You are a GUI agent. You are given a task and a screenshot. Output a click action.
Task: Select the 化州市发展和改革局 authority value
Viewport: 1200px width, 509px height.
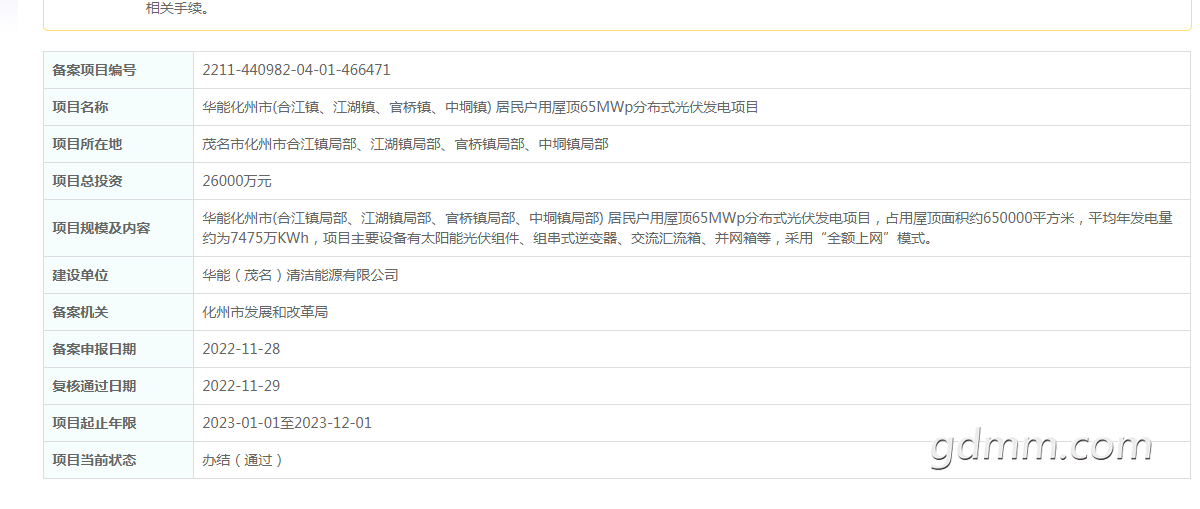(265, 312)
